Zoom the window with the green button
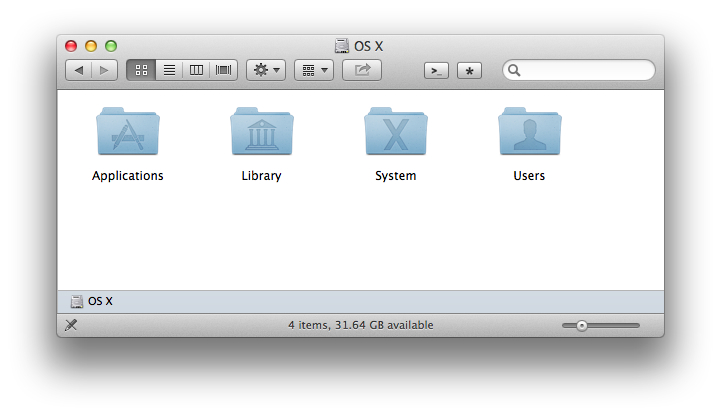The height and width of the screenshot is (416, 721). coord(111,46)
